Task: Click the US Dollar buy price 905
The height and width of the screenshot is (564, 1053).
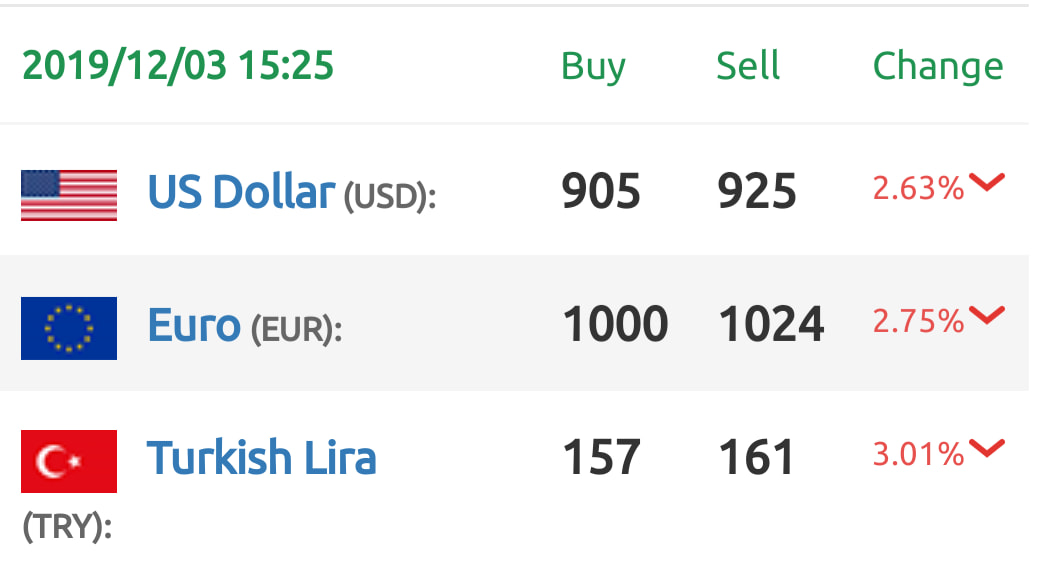Action: (601, 191)
